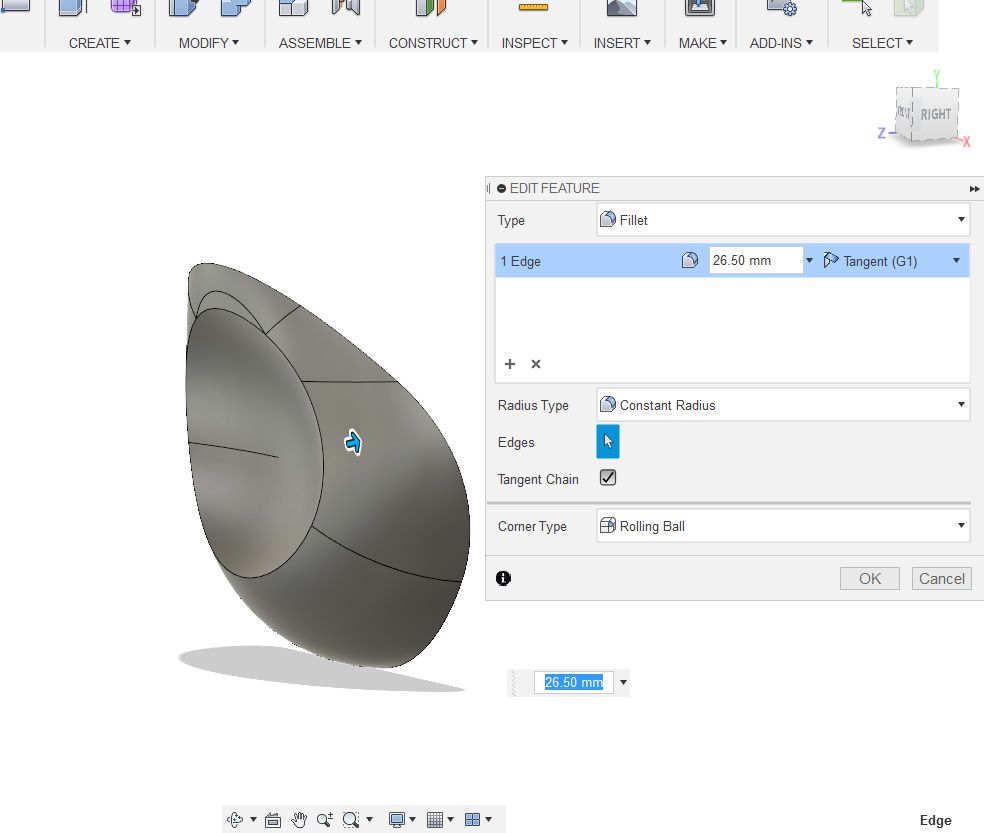Open the radius value dropdown arrow in the Edge row
The image size is (984, 833).
810,261
